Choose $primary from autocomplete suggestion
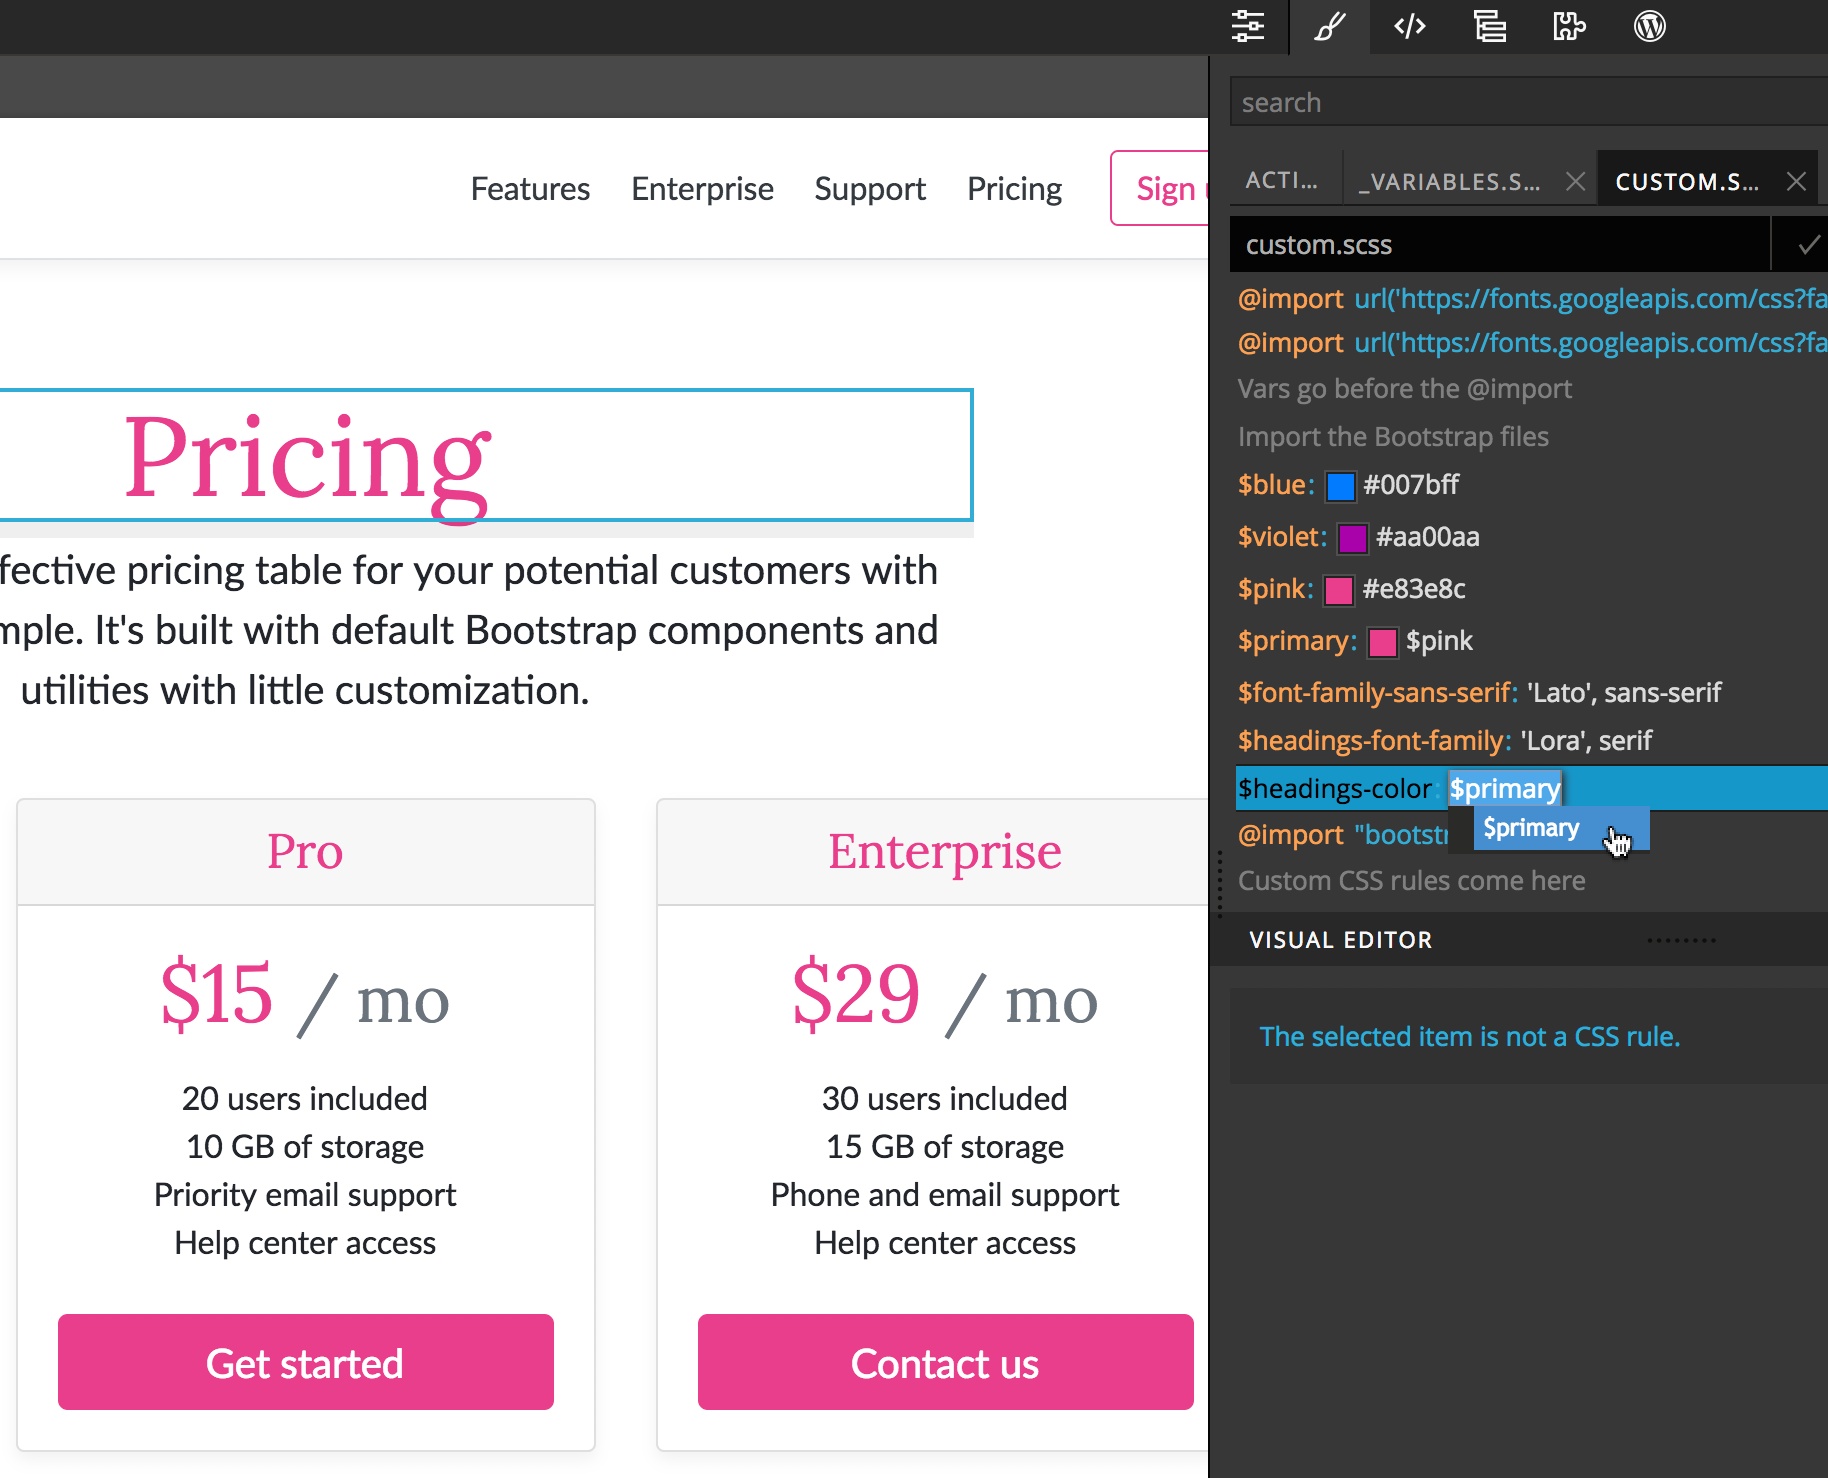Screen dimensions: 1828x1478 [x=1561, y=828]
